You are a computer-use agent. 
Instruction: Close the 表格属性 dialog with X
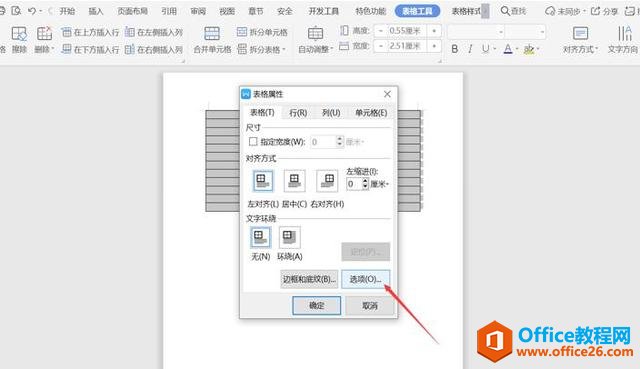click(387, 94)
